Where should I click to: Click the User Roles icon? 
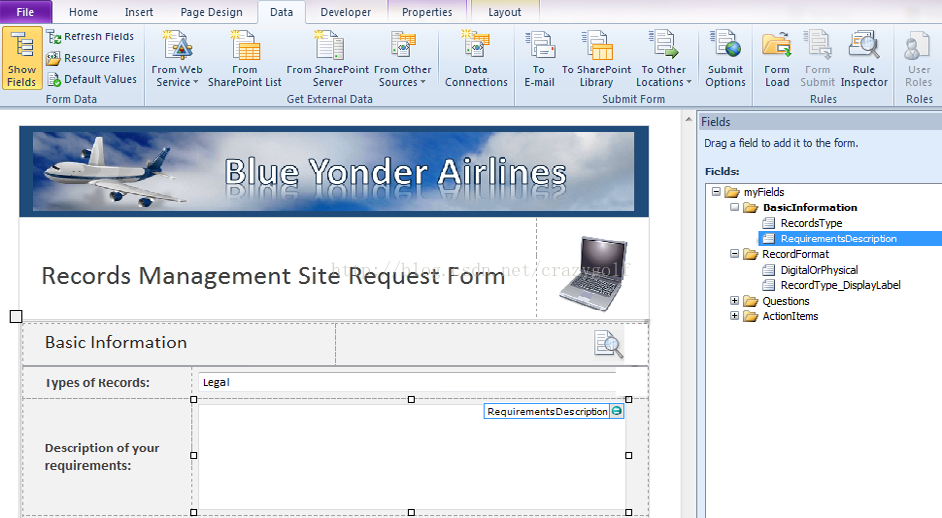point(919,46)
